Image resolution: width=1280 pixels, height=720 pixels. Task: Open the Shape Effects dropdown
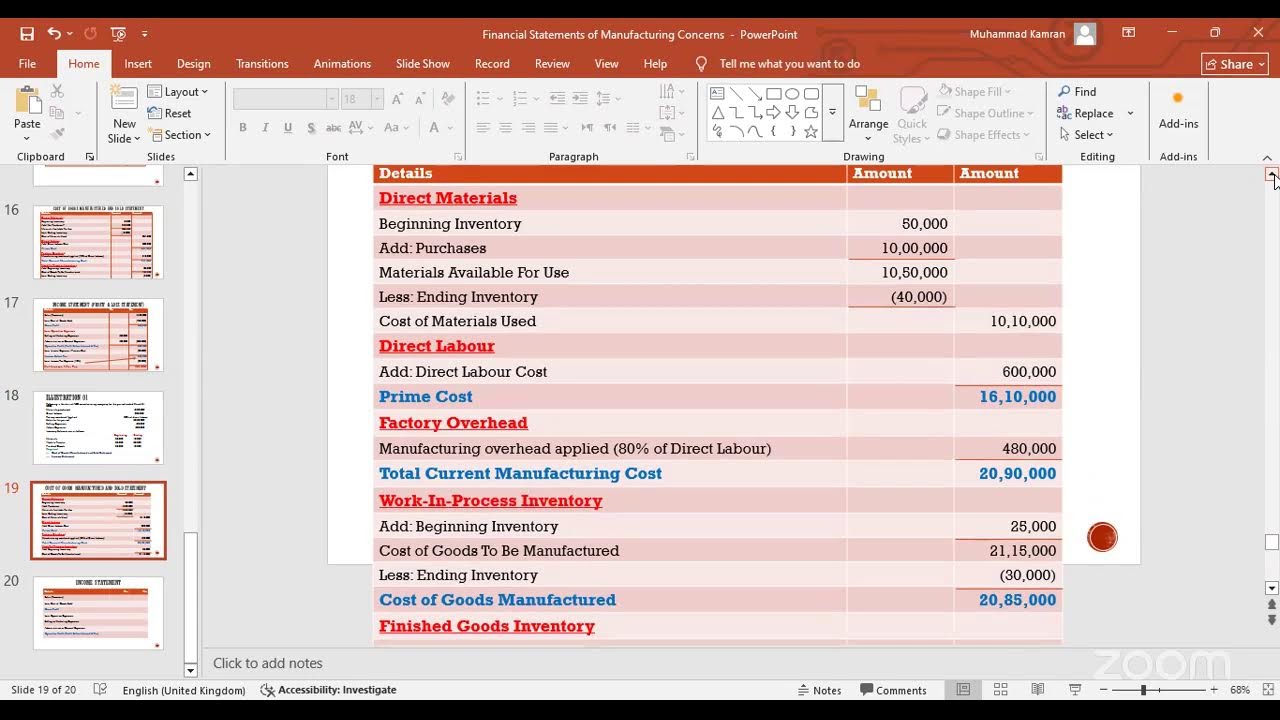click(x=984, y=135)
